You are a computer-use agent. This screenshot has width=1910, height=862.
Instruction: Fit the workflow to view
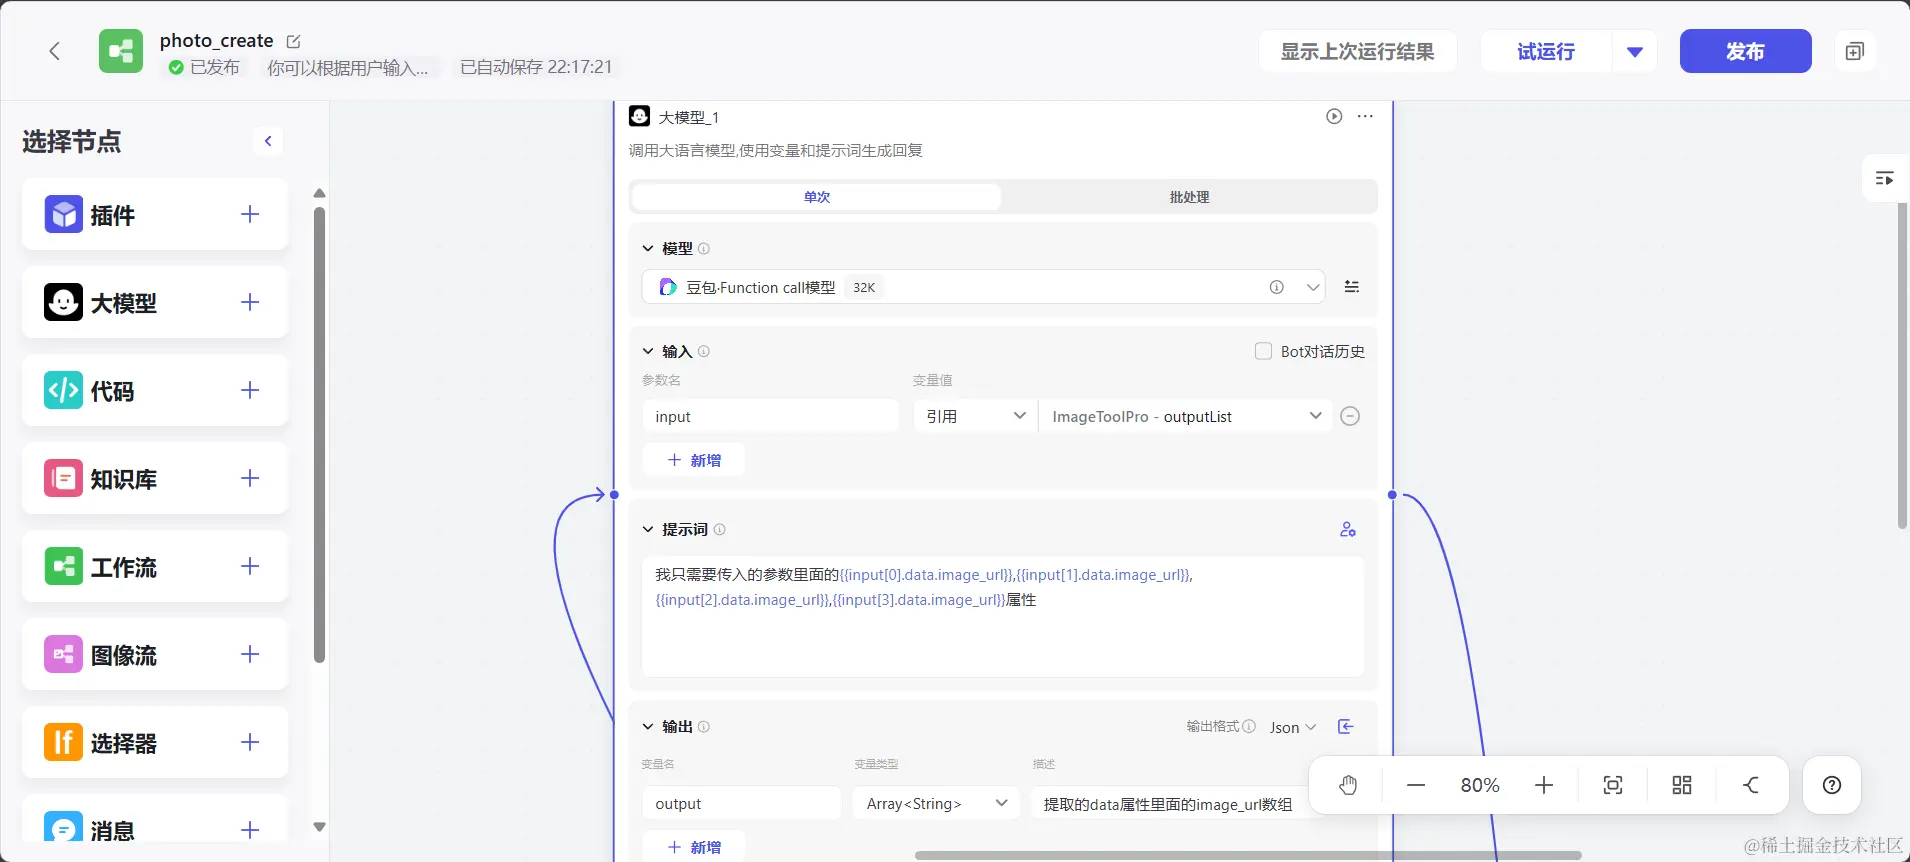pyautogui.click(x=1613, y=785)
